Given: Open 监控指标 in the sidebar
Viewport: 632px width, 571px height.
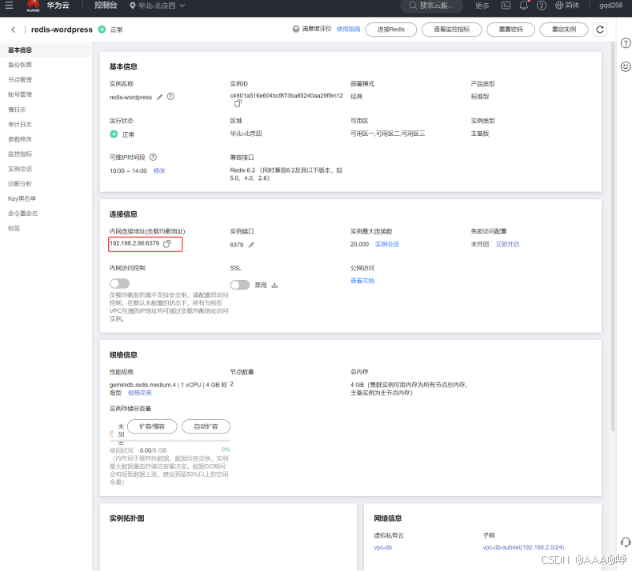Looking at the screenshot, I should [x=20, y=154].
